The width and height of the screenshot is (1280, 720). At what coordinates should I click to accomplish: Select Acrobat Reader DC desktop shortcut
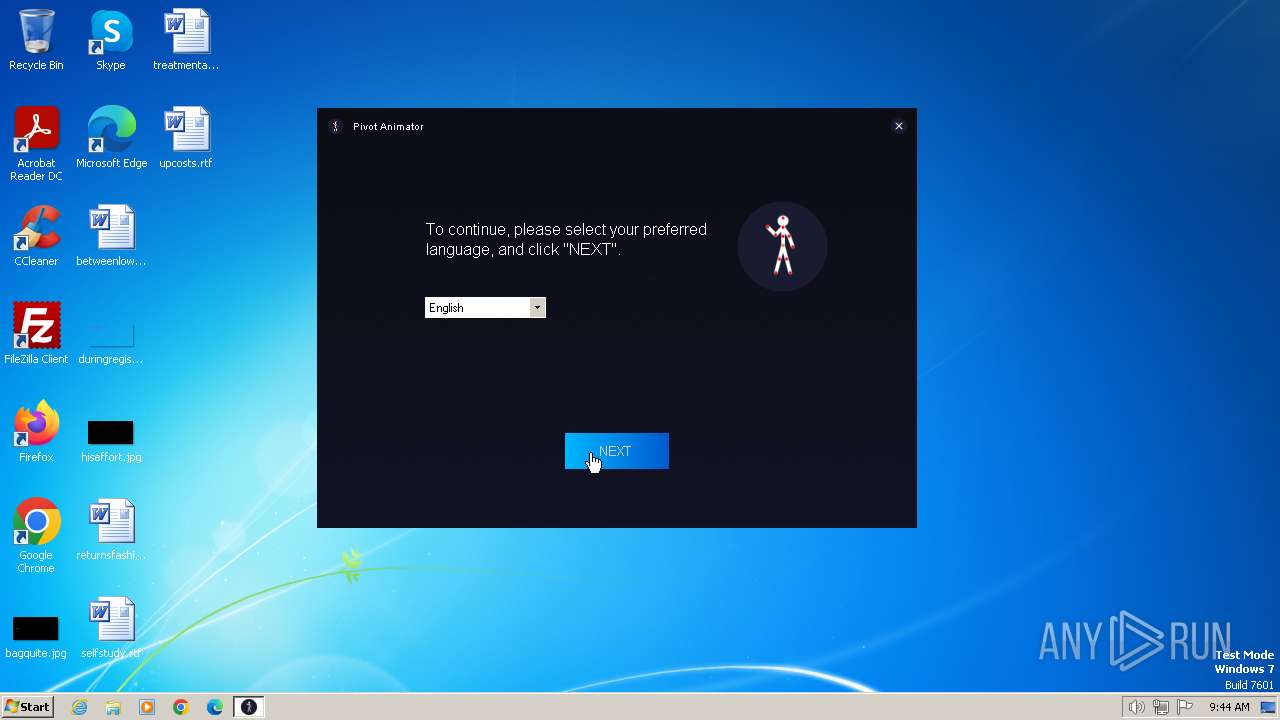[36, 144]
